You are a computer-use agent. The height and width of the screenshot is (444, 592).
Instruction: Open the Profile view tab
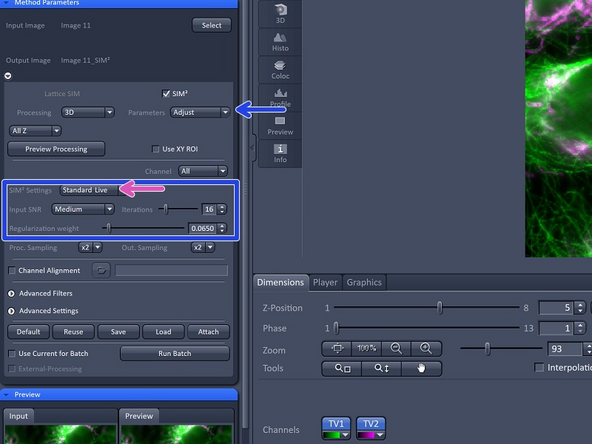point(280,97)
